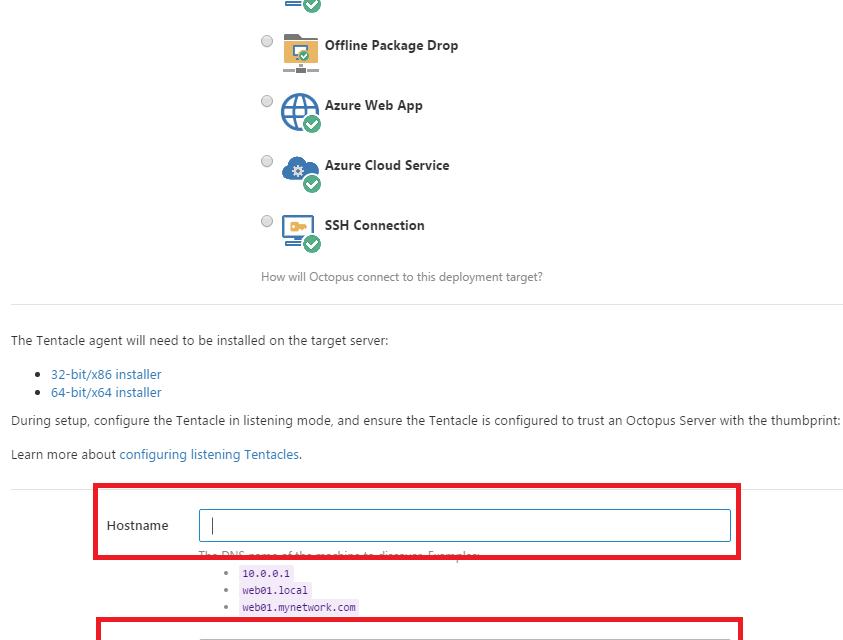Open the configuring listening Tentacles link
843x640 pixels.
(x=209, y=454)
